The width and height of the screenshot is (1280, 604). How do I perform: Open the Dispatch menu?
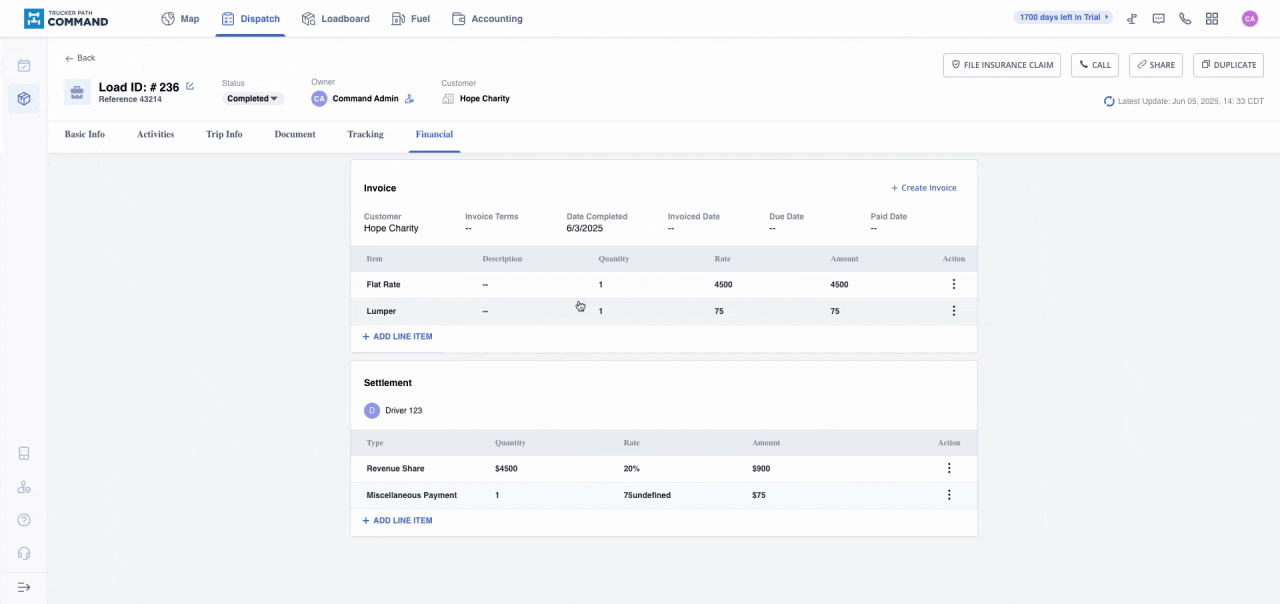click(x=250, y=19)
